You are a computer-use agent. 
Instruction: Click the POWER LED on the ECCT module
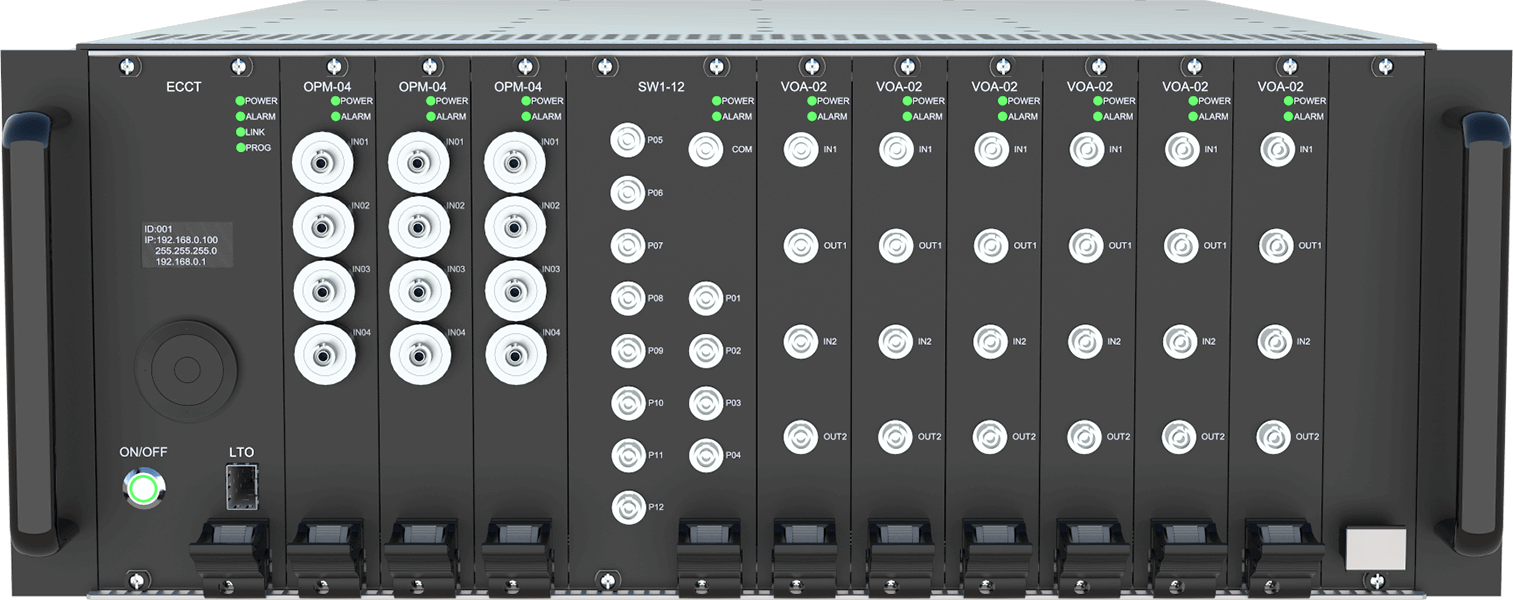coord(240,101)
